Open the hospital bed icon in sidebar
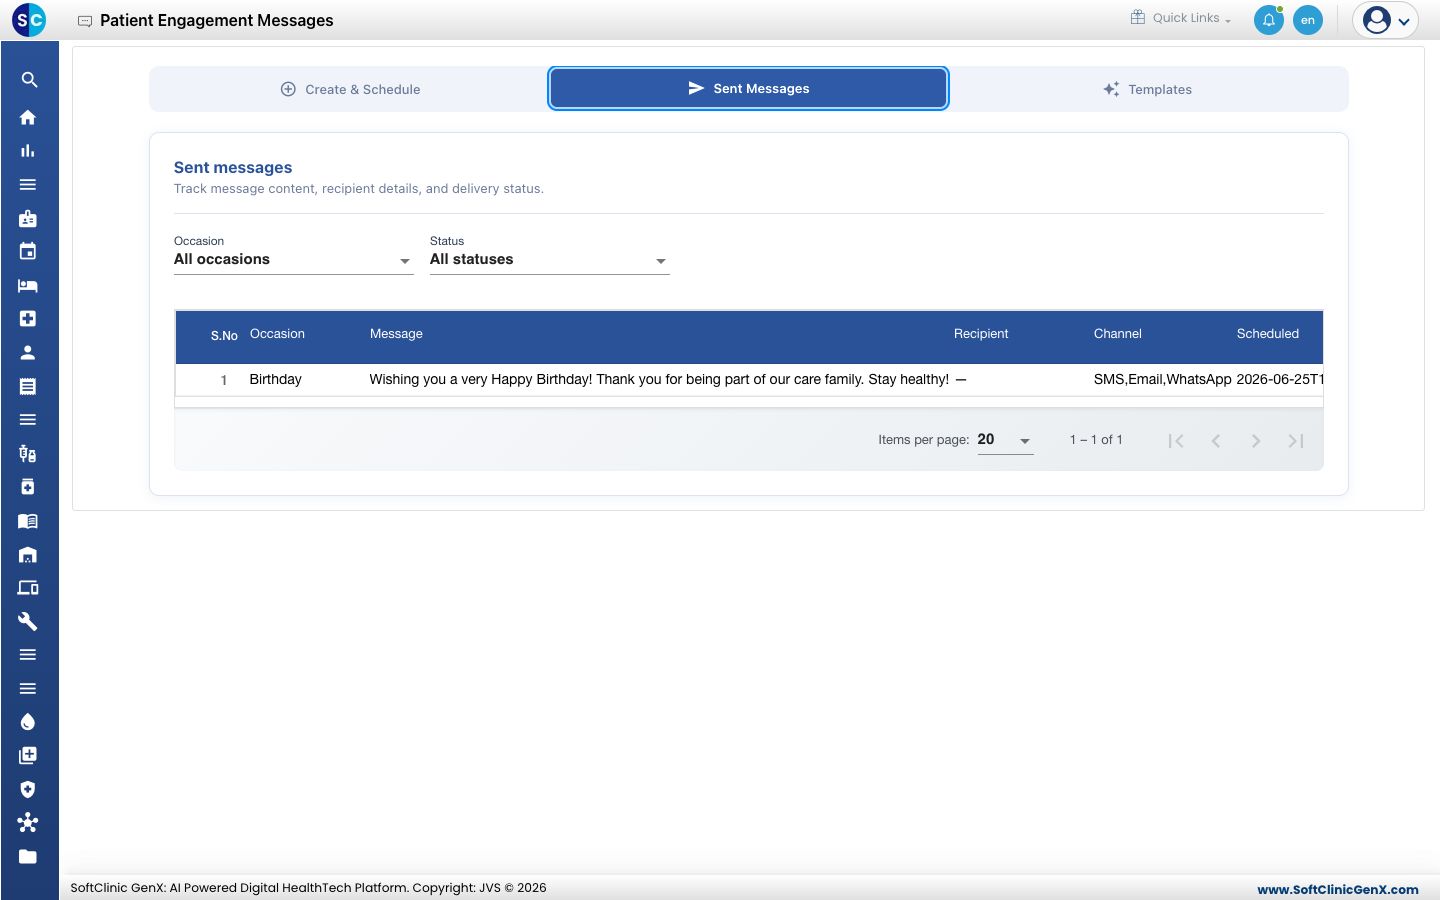Image resolution: width=1440 pixels, height=900 pixels. [28, 286]
